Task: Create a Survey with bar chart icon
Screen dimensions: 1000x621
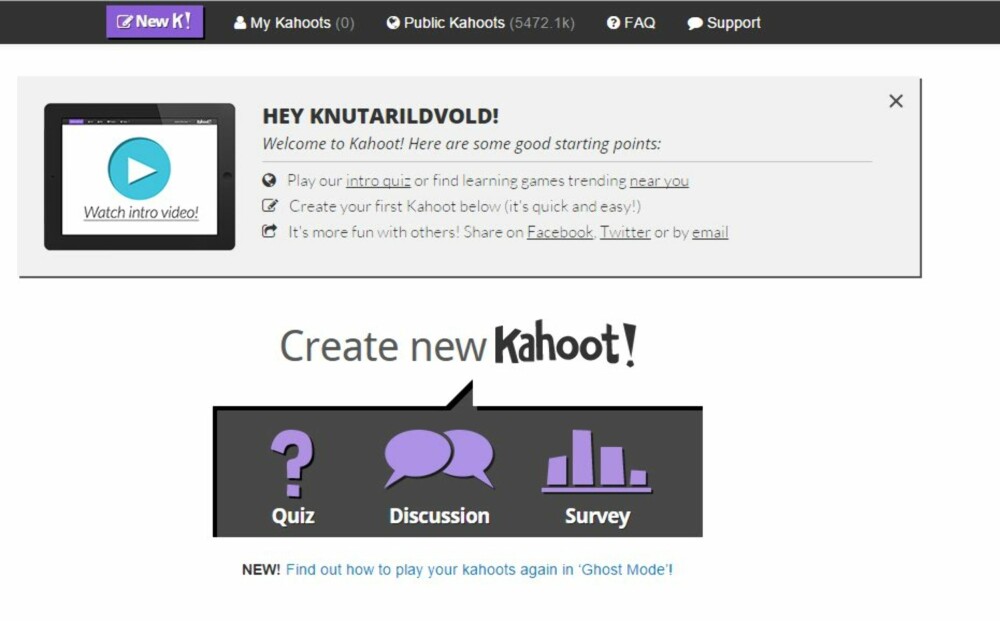Action: [x=596, y=460]
